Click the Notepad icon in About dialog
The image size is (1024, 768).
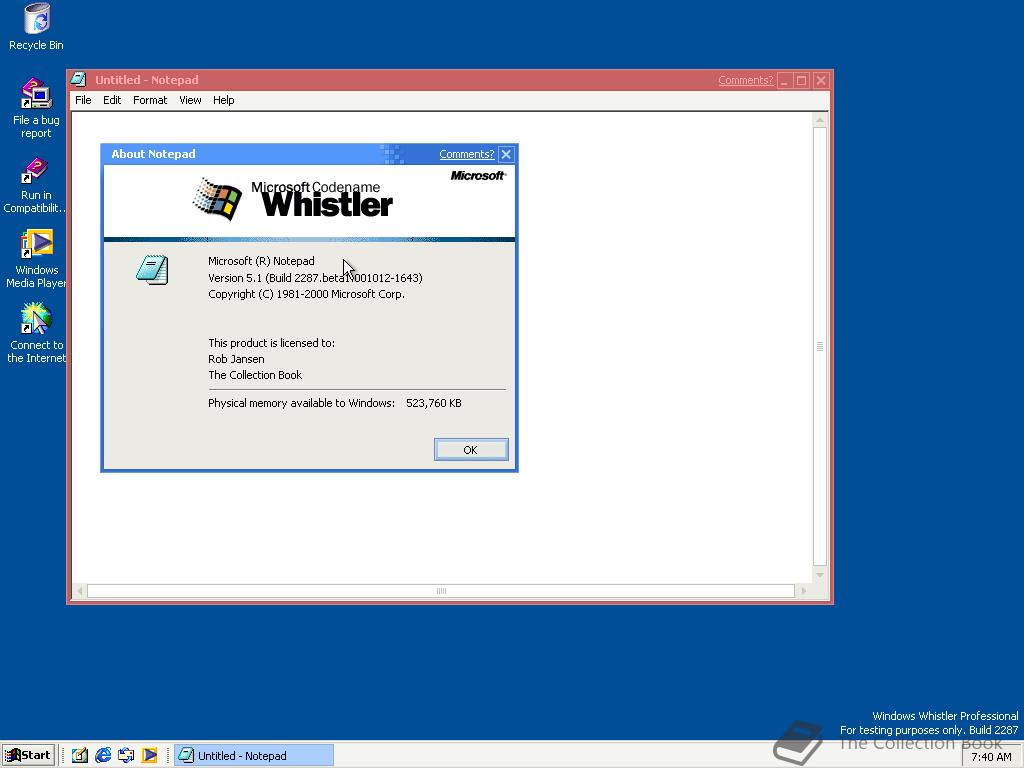153,270
